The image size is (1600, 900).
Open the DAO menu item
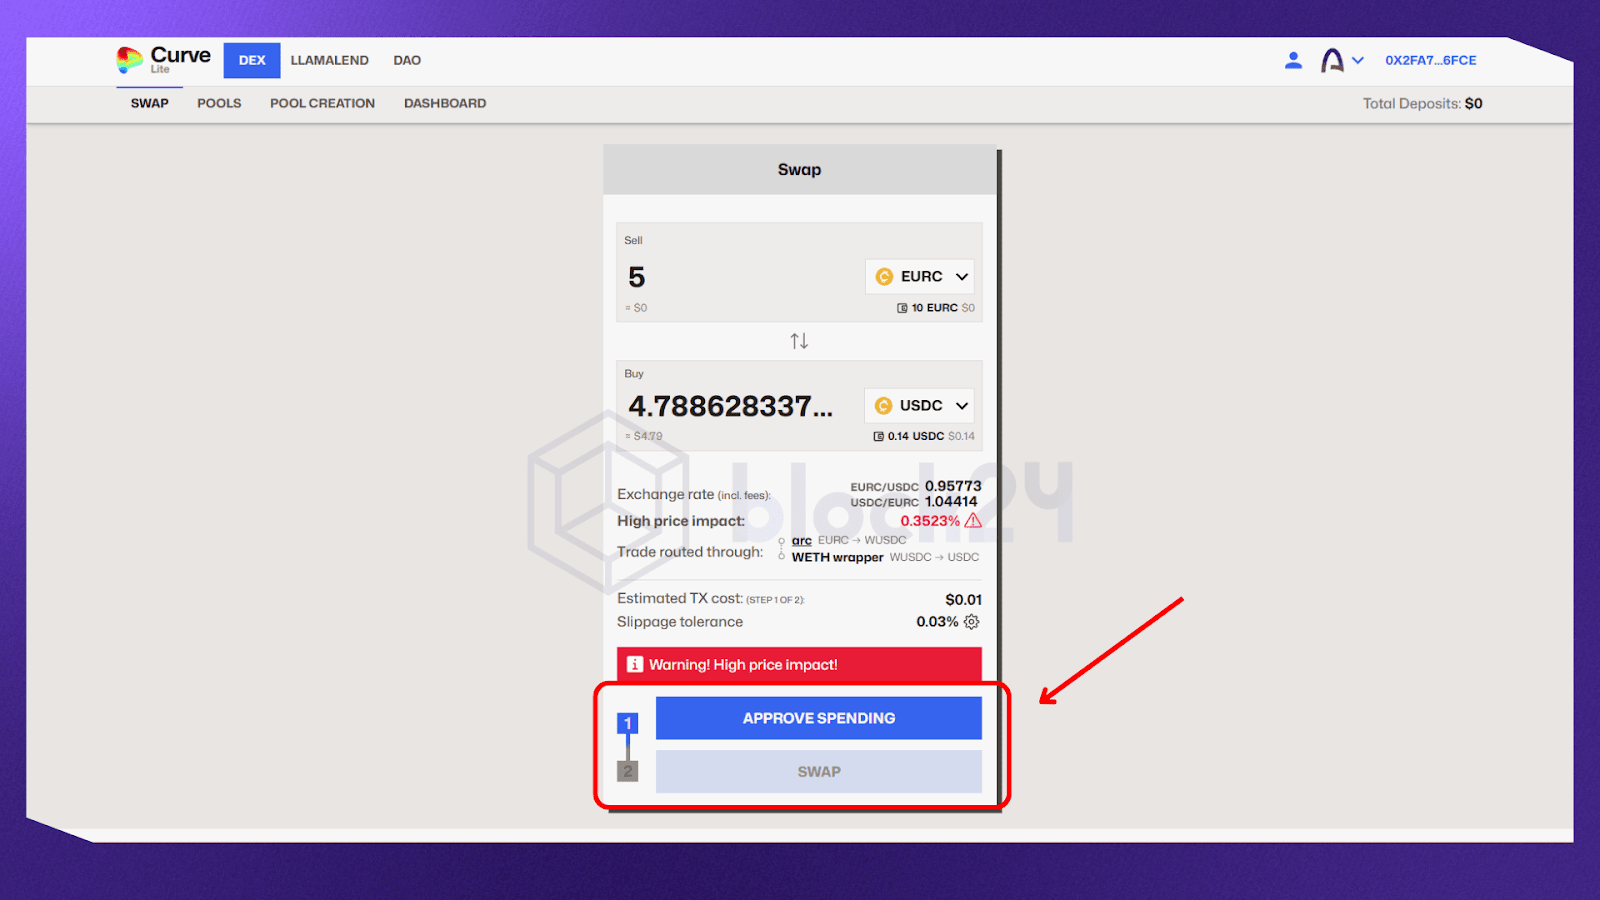click(407, 60)
